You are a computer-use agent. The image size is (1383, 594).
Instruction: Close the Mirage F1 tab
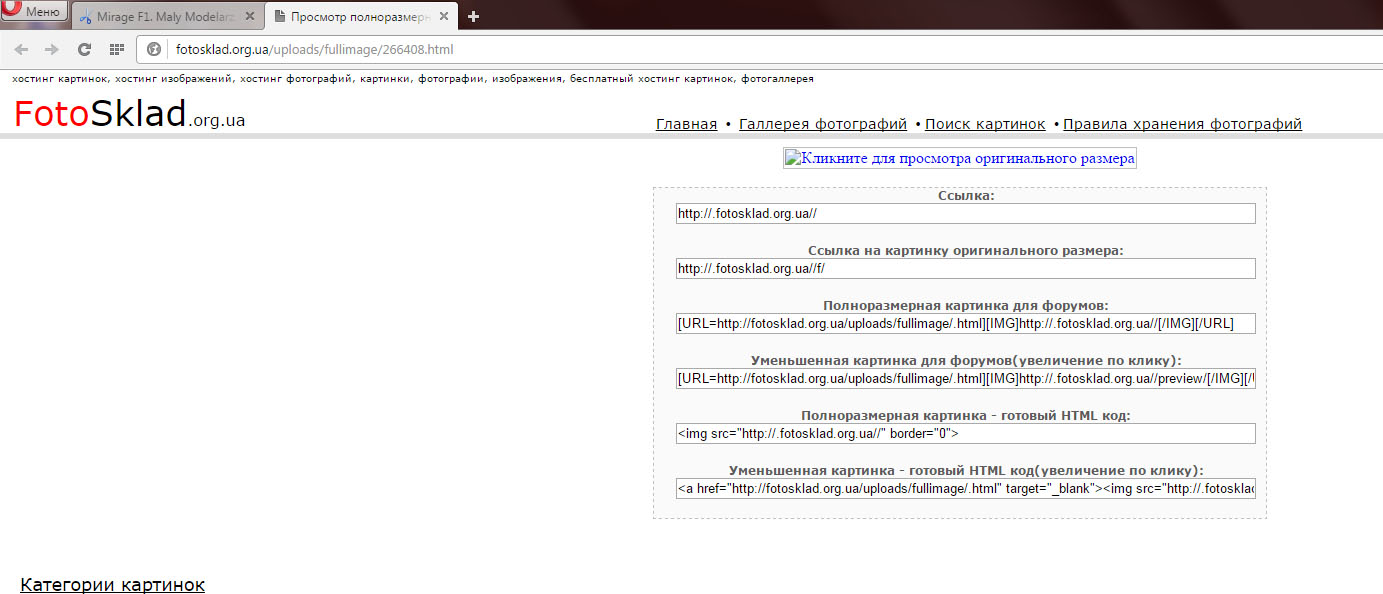[x=250, y=16]
